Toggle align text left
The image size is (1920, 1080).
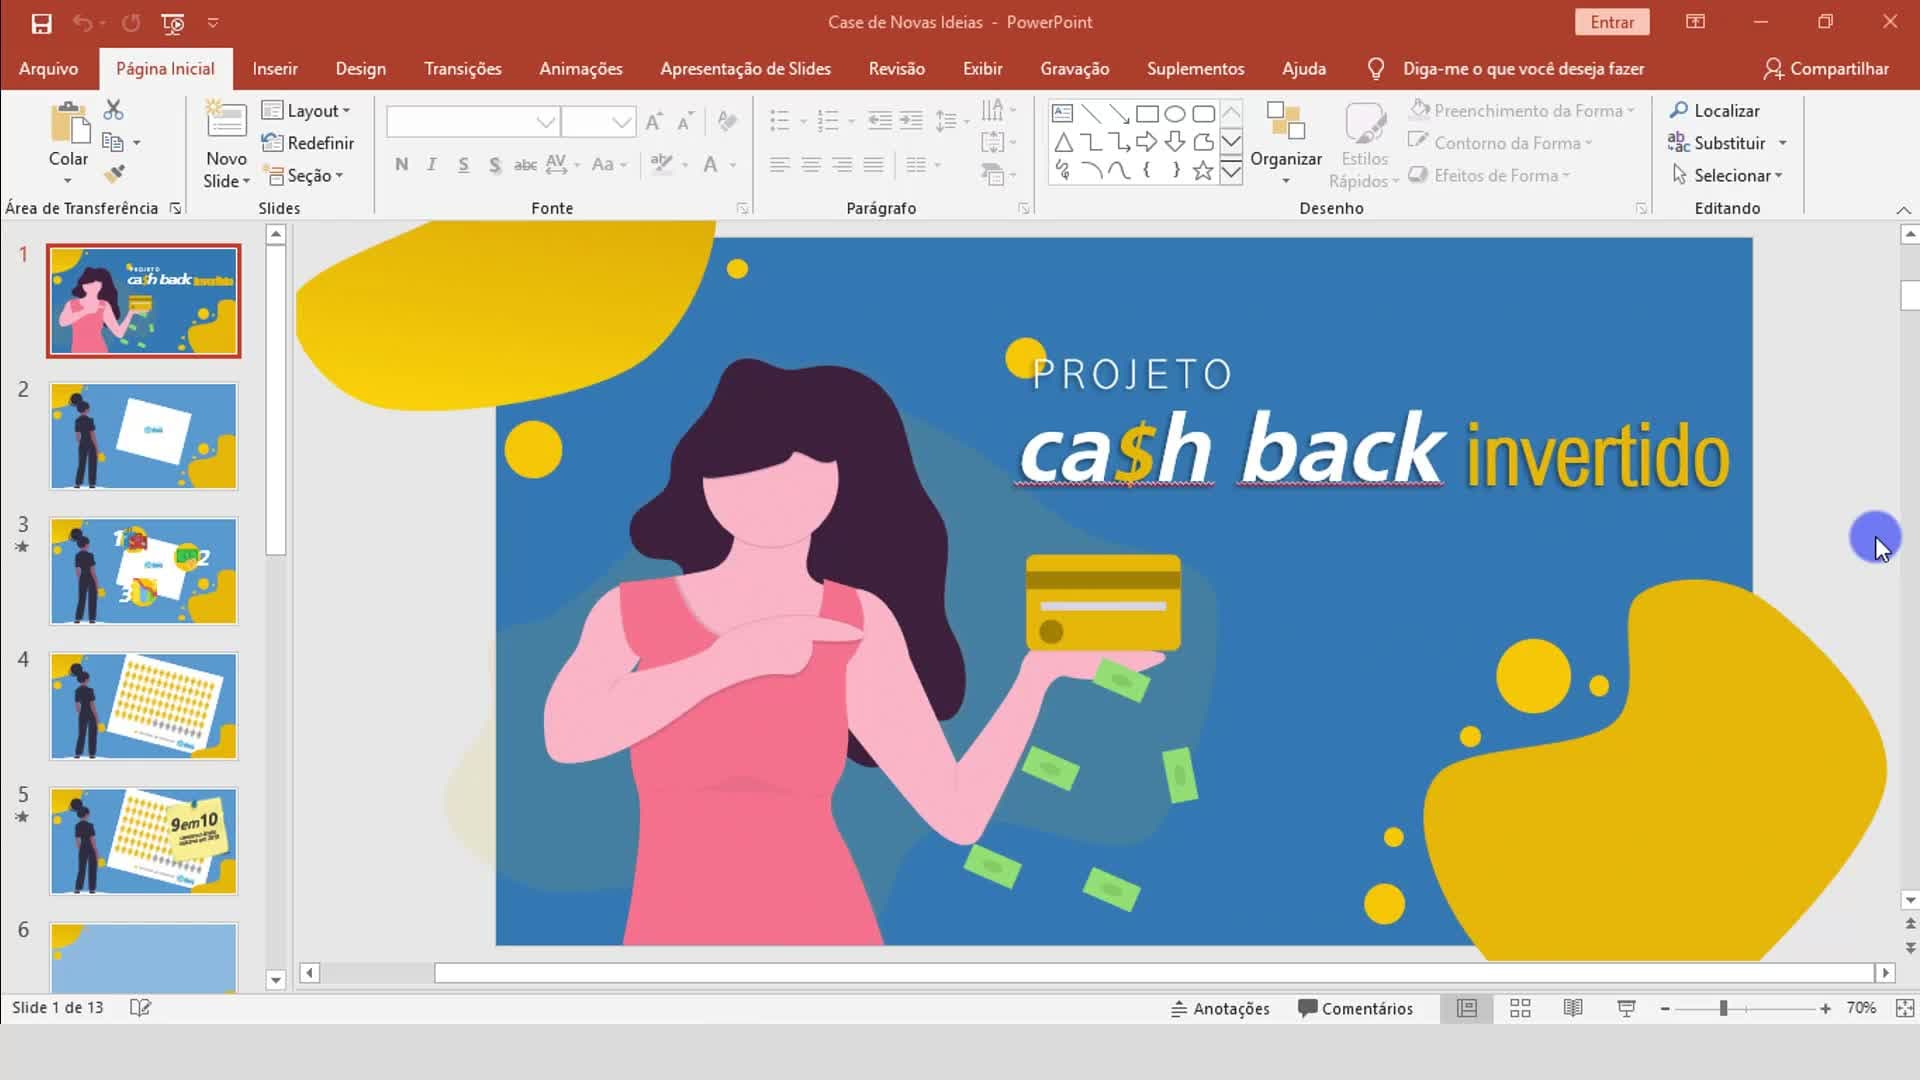780,164
